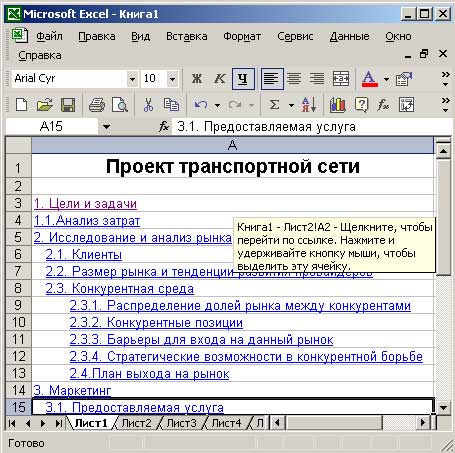The image size is (455, 453).
Task: Open Print Preview
Action: 120,105
